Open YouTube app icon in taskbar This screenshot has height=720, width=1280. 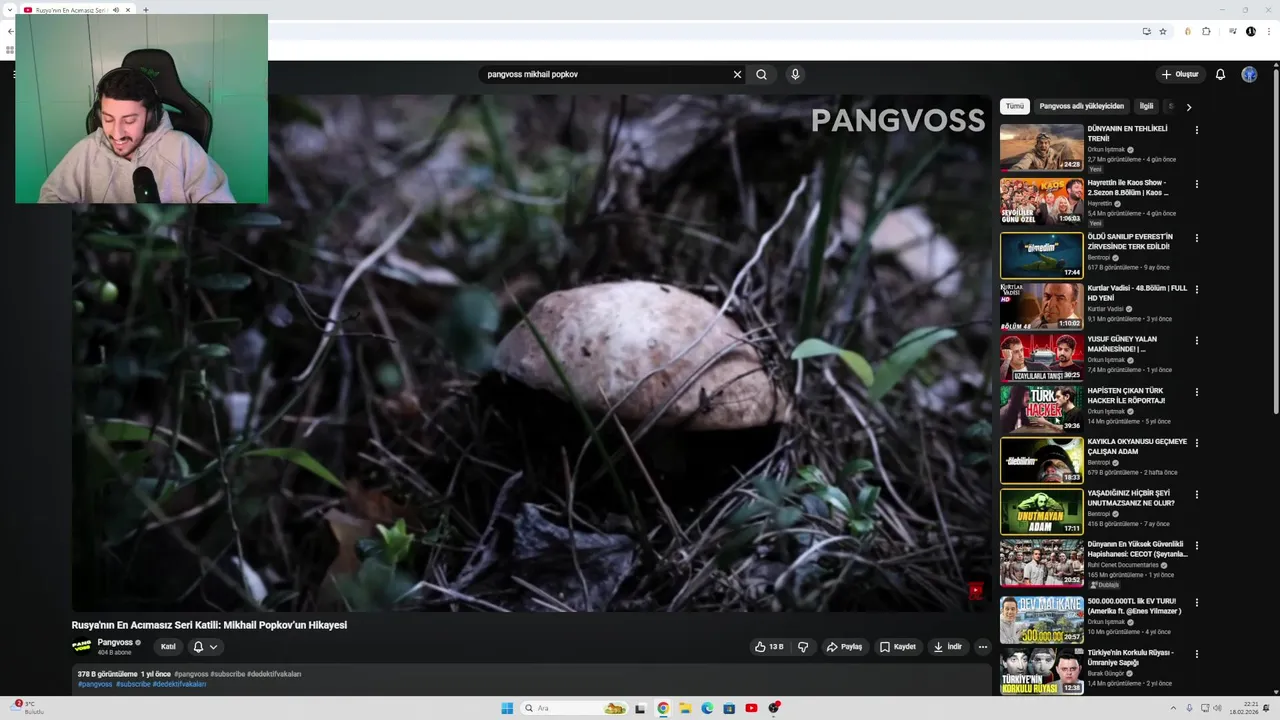751,708
